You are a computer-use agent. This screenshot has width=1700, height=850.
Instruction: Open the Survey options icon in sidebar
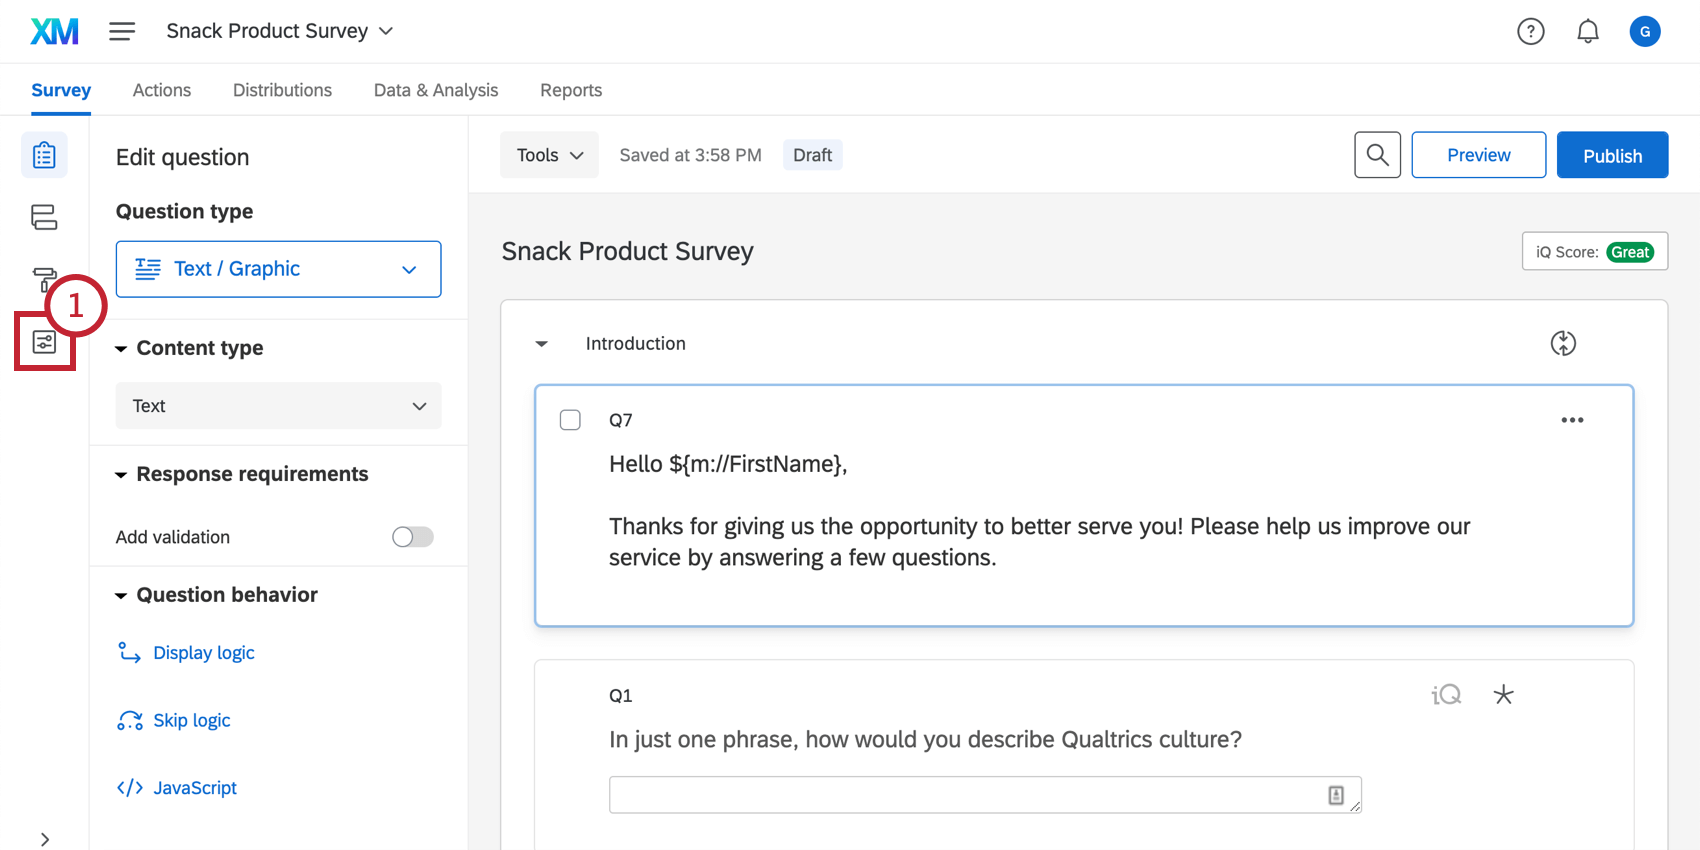click(x=44, y=343)
